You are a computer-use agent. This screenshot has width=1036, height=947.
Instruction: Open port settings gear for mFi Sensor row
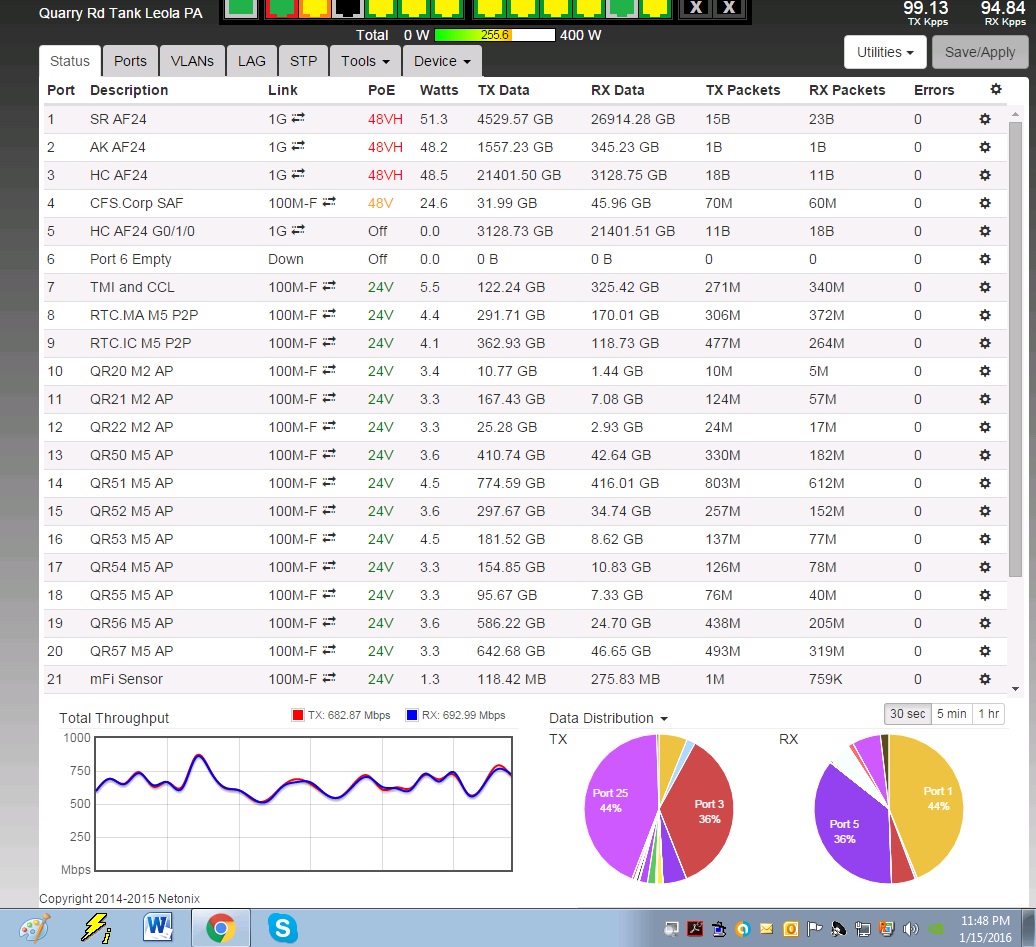(984, 679)
